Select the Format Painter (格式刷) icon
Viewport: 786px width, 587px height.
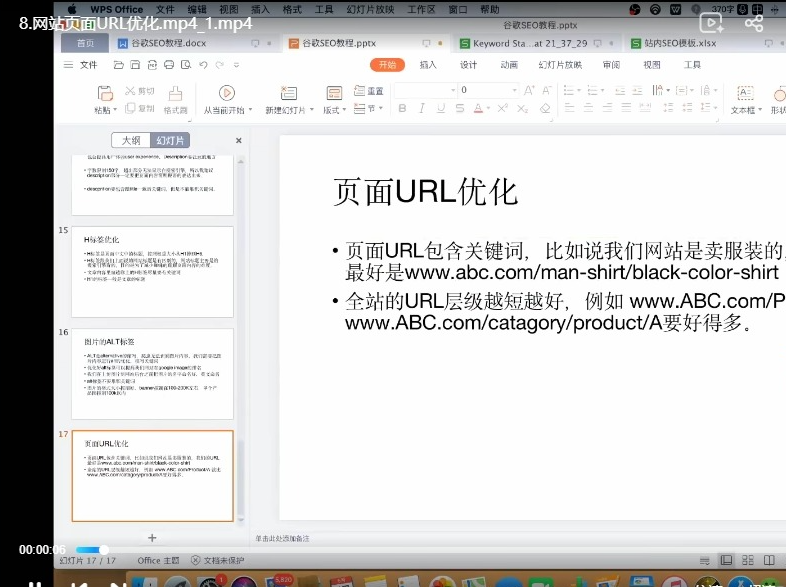tap(175, 93)
